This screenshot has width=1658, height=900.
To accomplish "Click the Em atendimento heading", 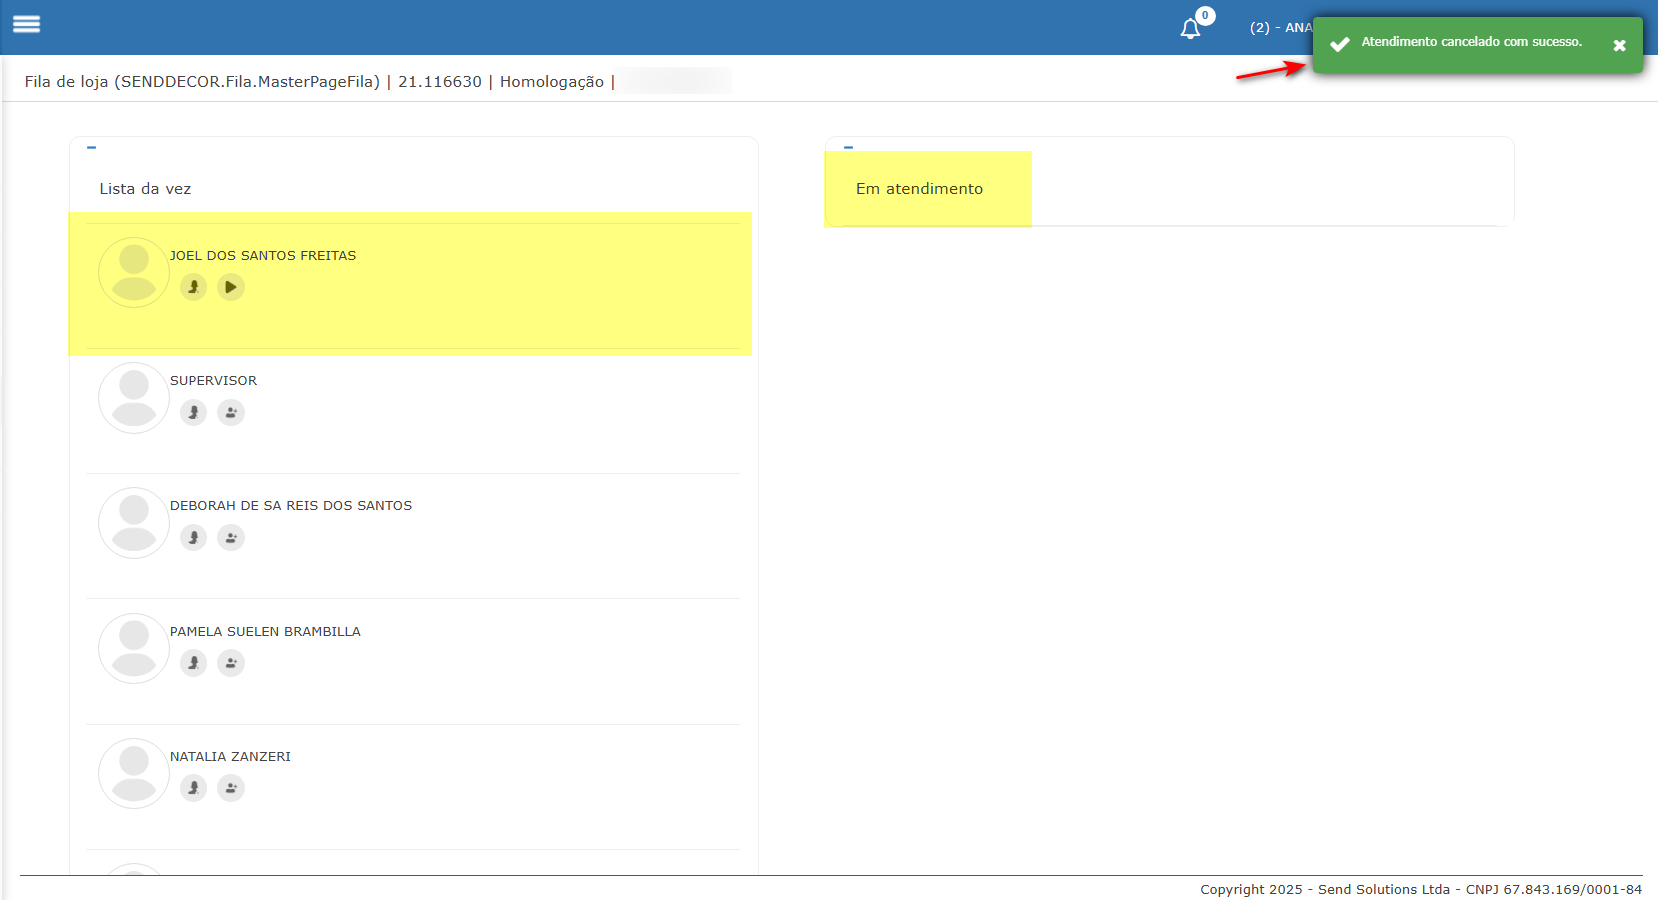I will point(919,189).
